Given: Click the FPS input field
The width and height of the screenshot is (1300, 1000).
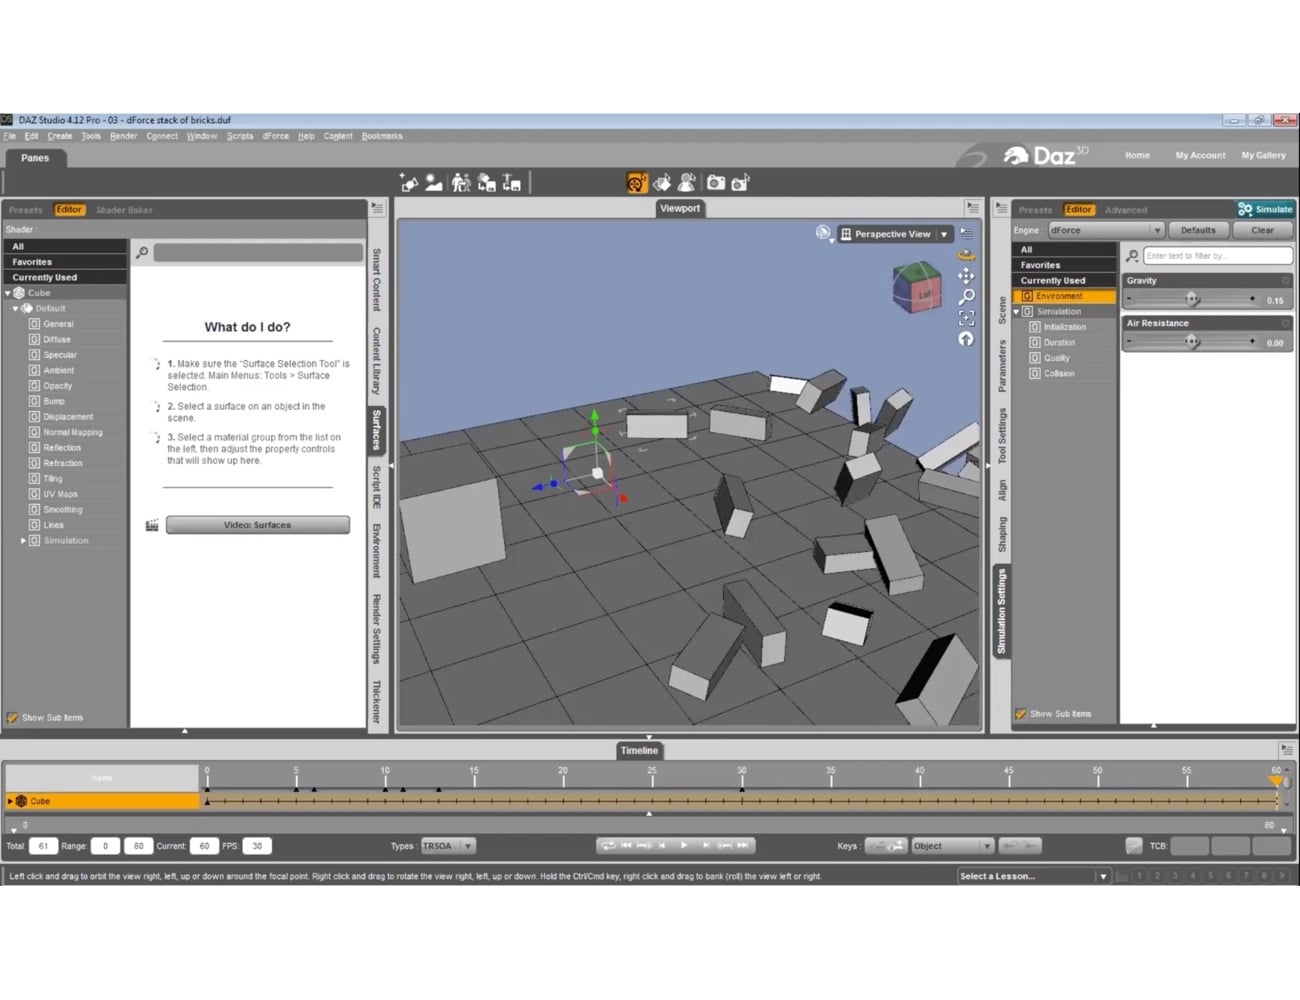Looking at the screenshot, I should (257, 846).
